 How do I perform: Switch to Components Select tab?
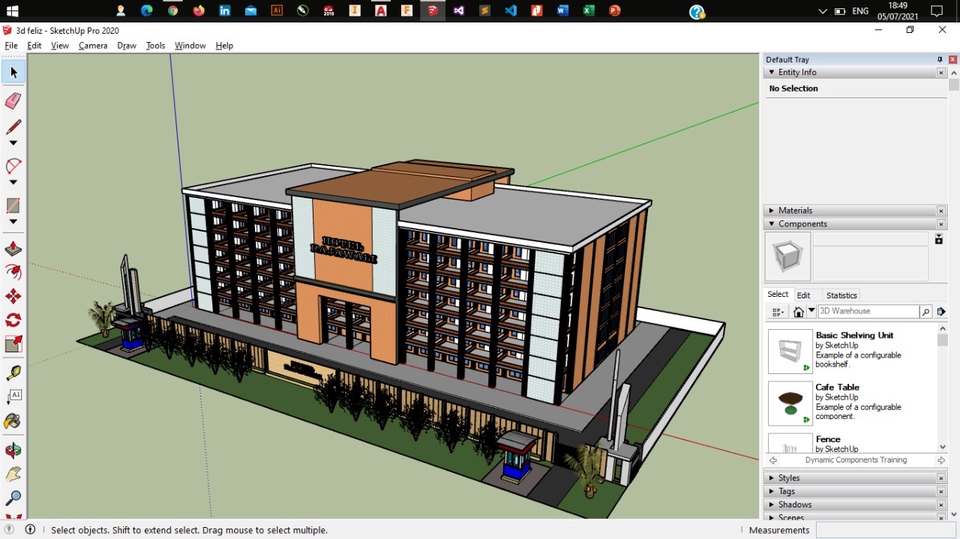778,295
